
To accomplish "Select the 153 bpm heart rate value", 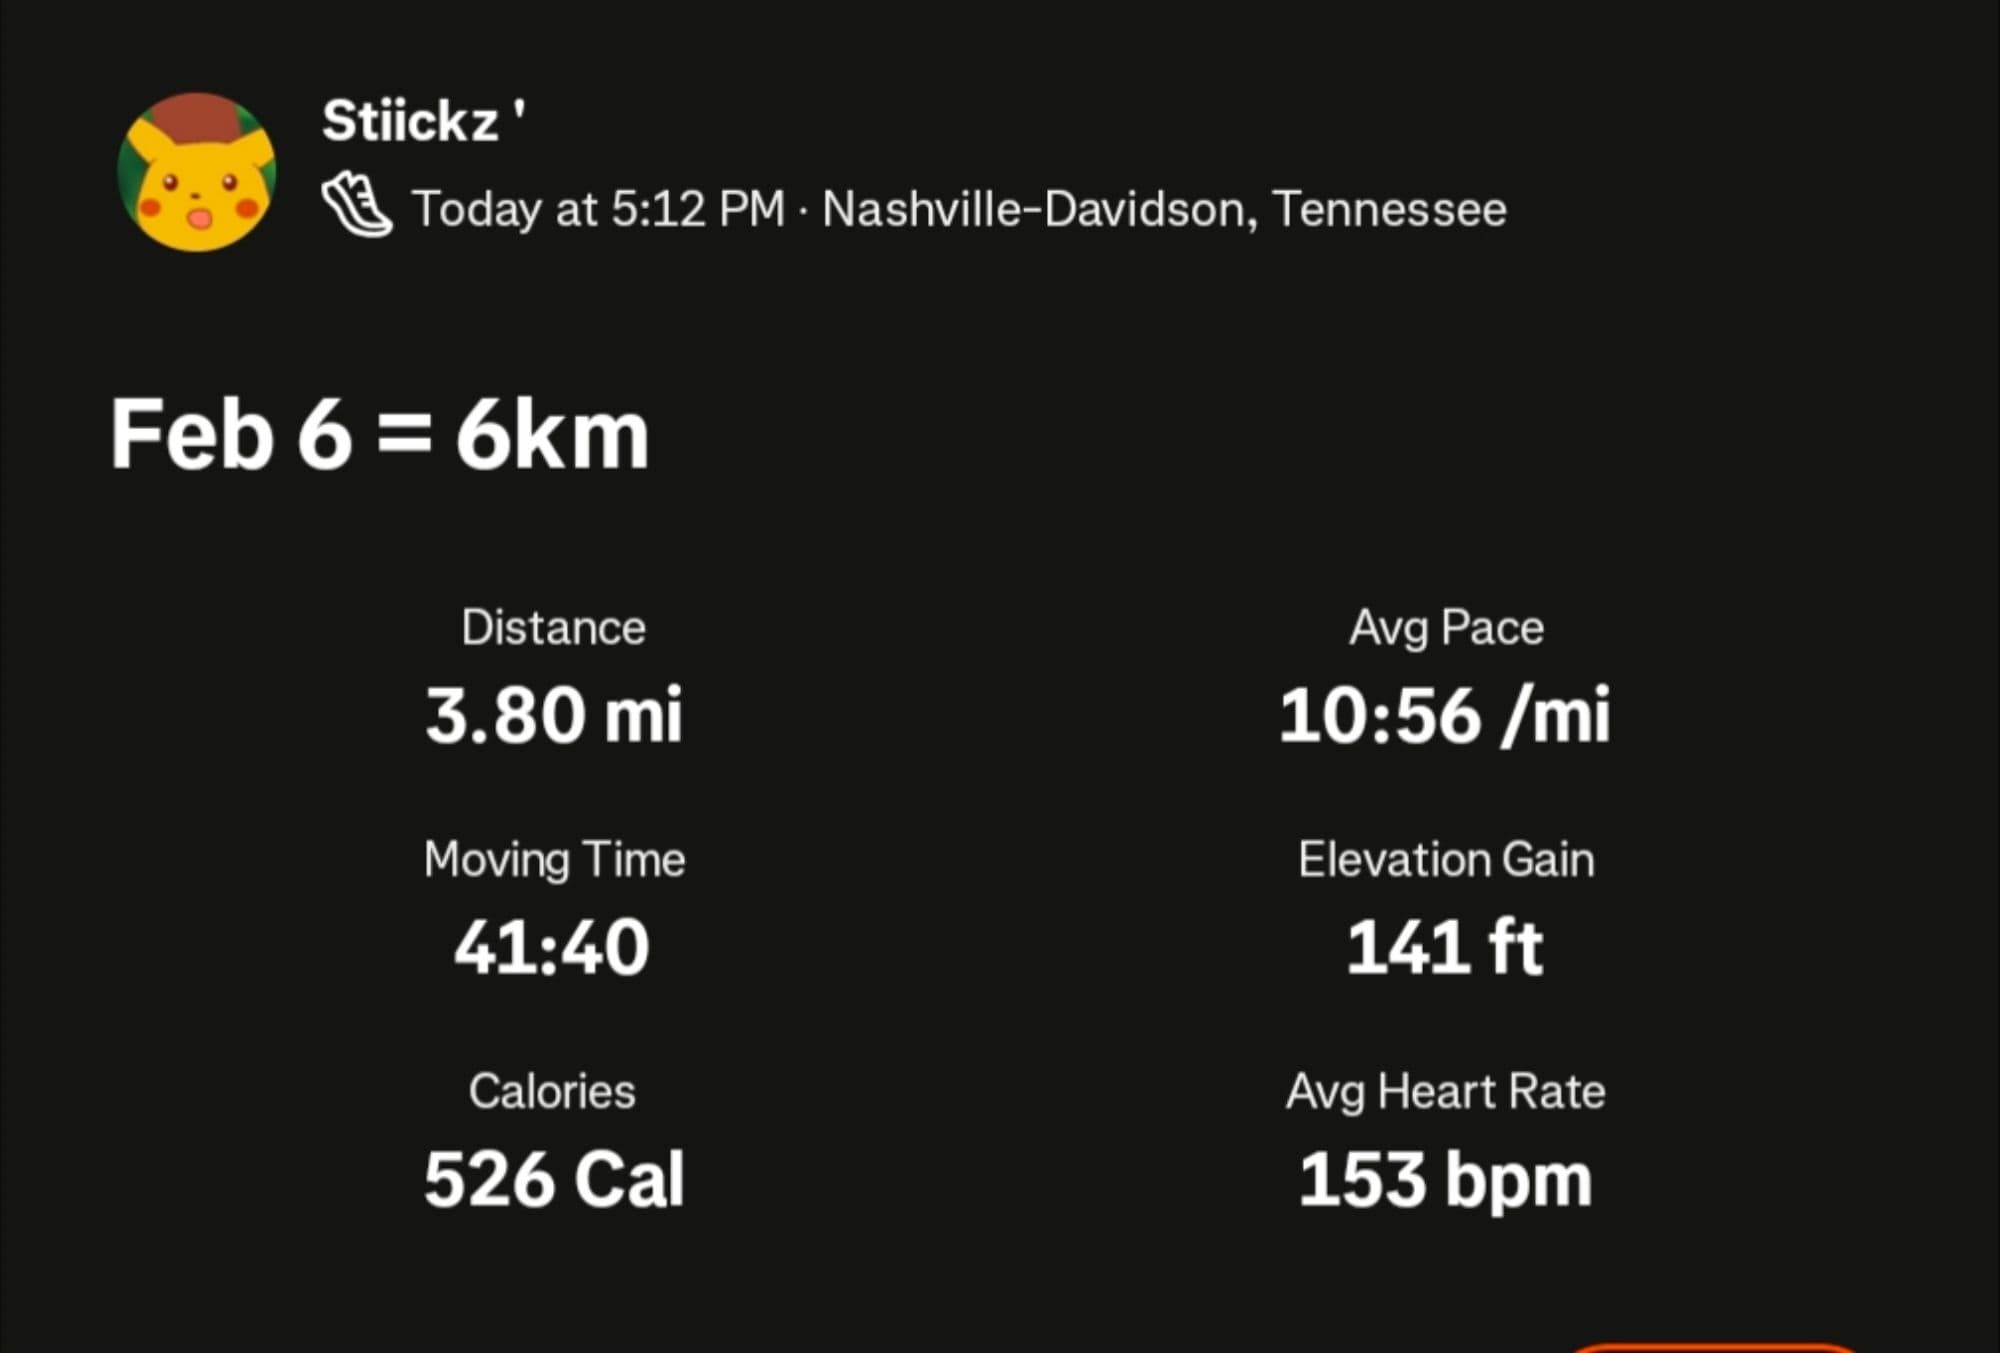I will pyautogui.click(x=1445, y=1179).
